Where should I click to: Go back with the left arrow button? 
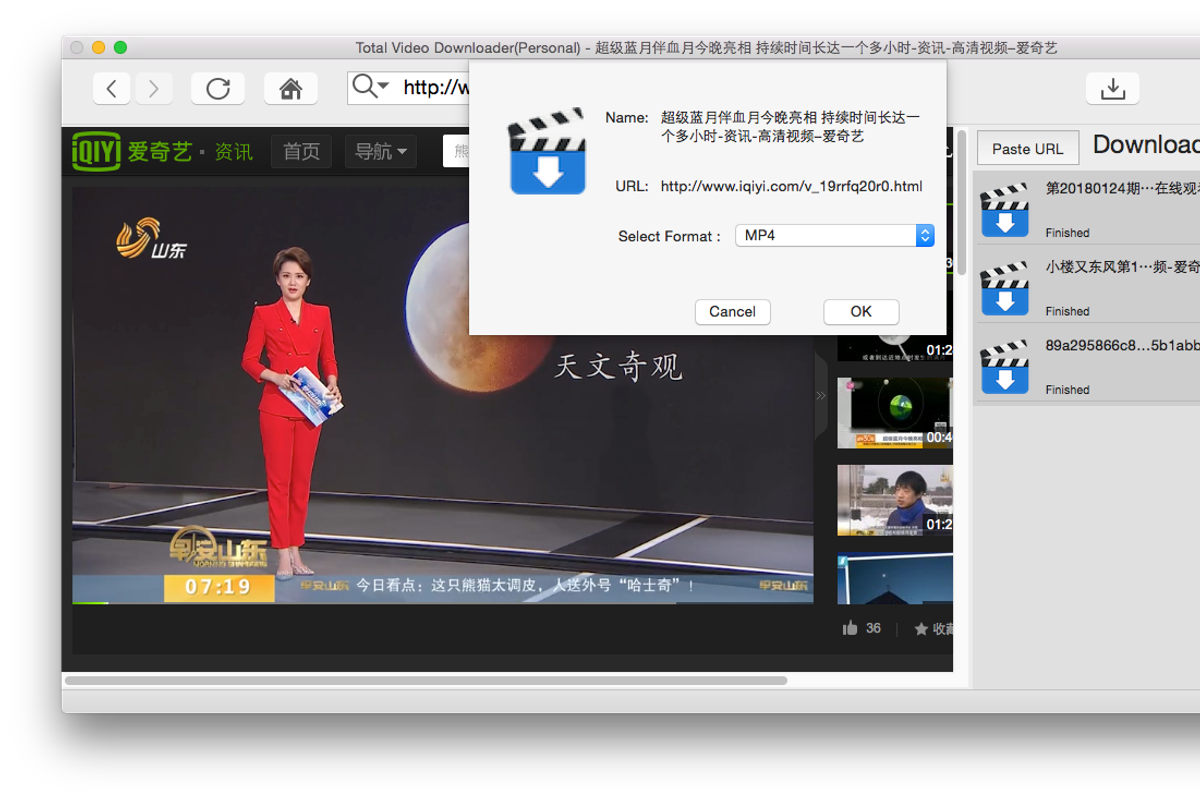(112, 88)
